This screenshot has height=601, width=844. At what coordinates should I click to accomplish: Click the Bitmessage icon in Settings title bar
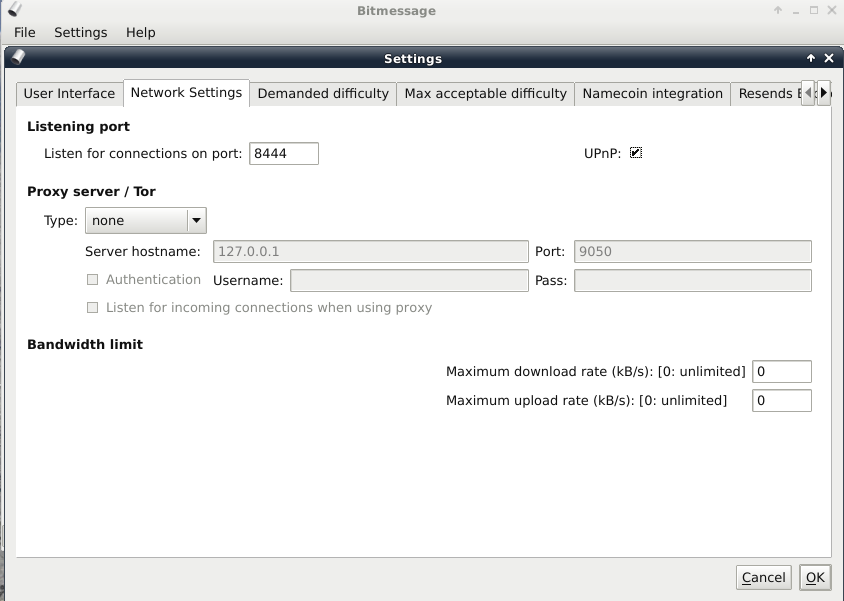[x=18, y=57]
